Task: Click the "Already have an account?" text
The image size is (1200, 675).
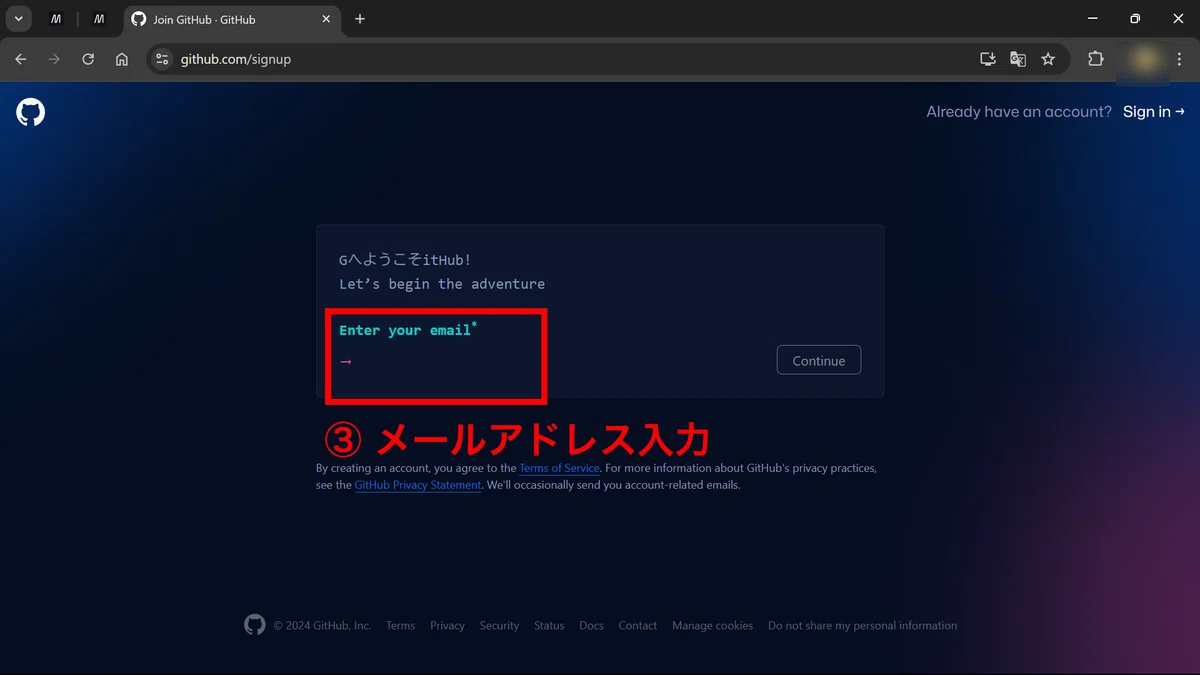Action: click(x=1019, y=112)
